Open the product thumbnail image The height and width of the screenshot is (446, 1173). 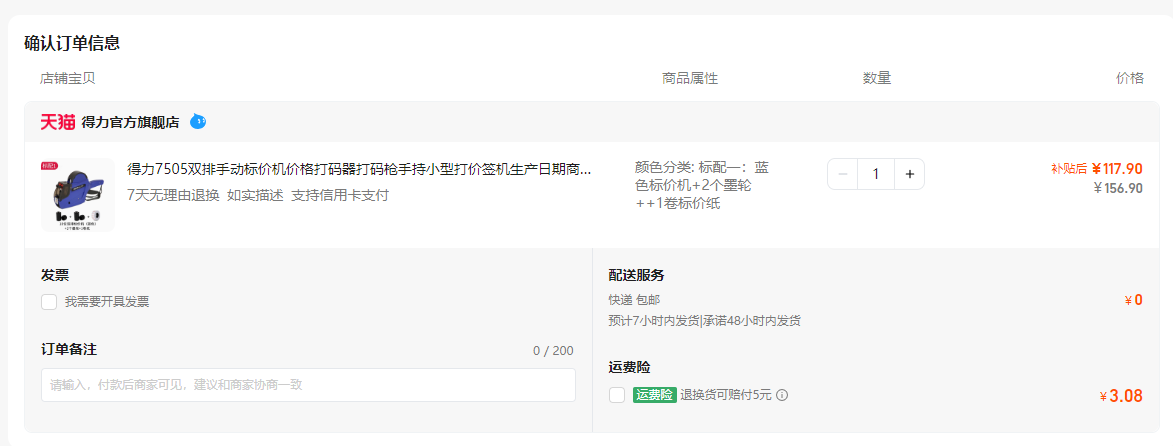pos(78,195)
